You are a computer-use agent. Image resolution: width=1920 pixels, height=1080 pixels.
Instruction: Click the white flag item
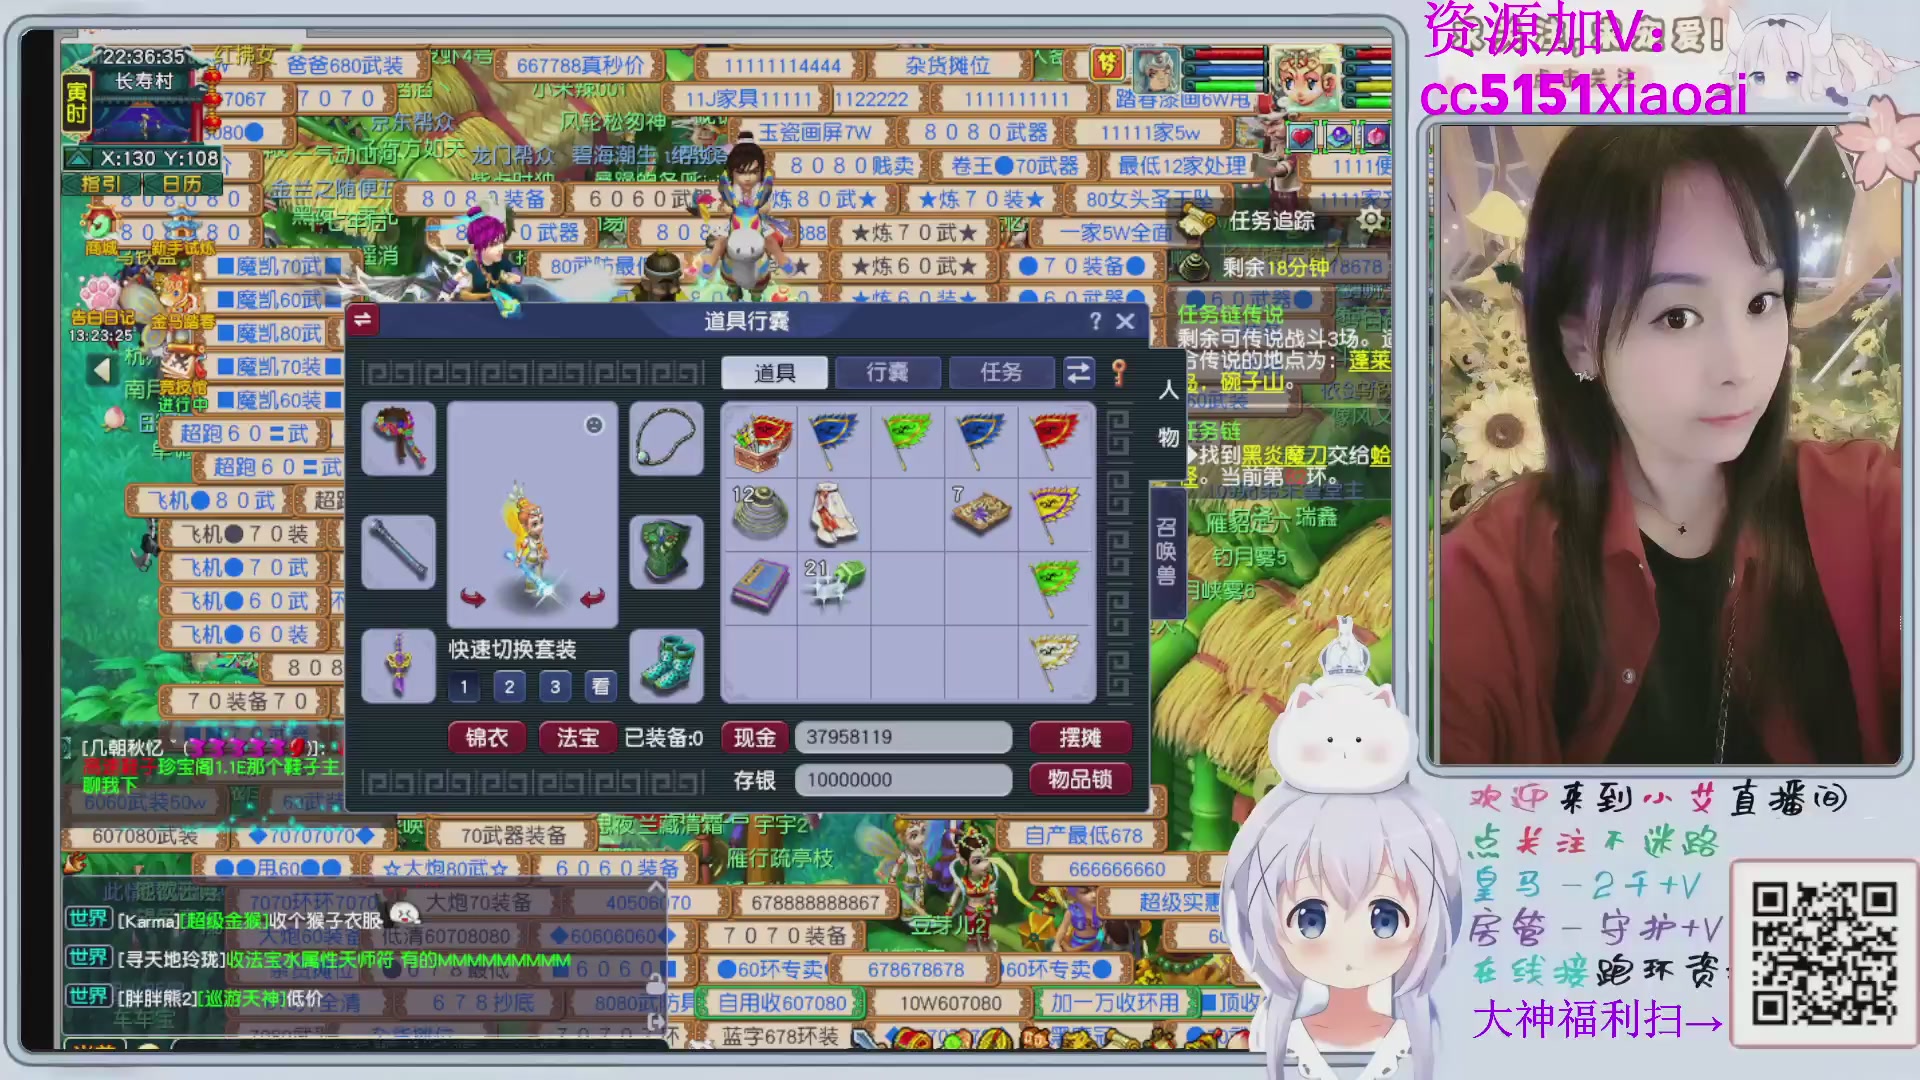pyautogui.click(x=1055, y=658)
